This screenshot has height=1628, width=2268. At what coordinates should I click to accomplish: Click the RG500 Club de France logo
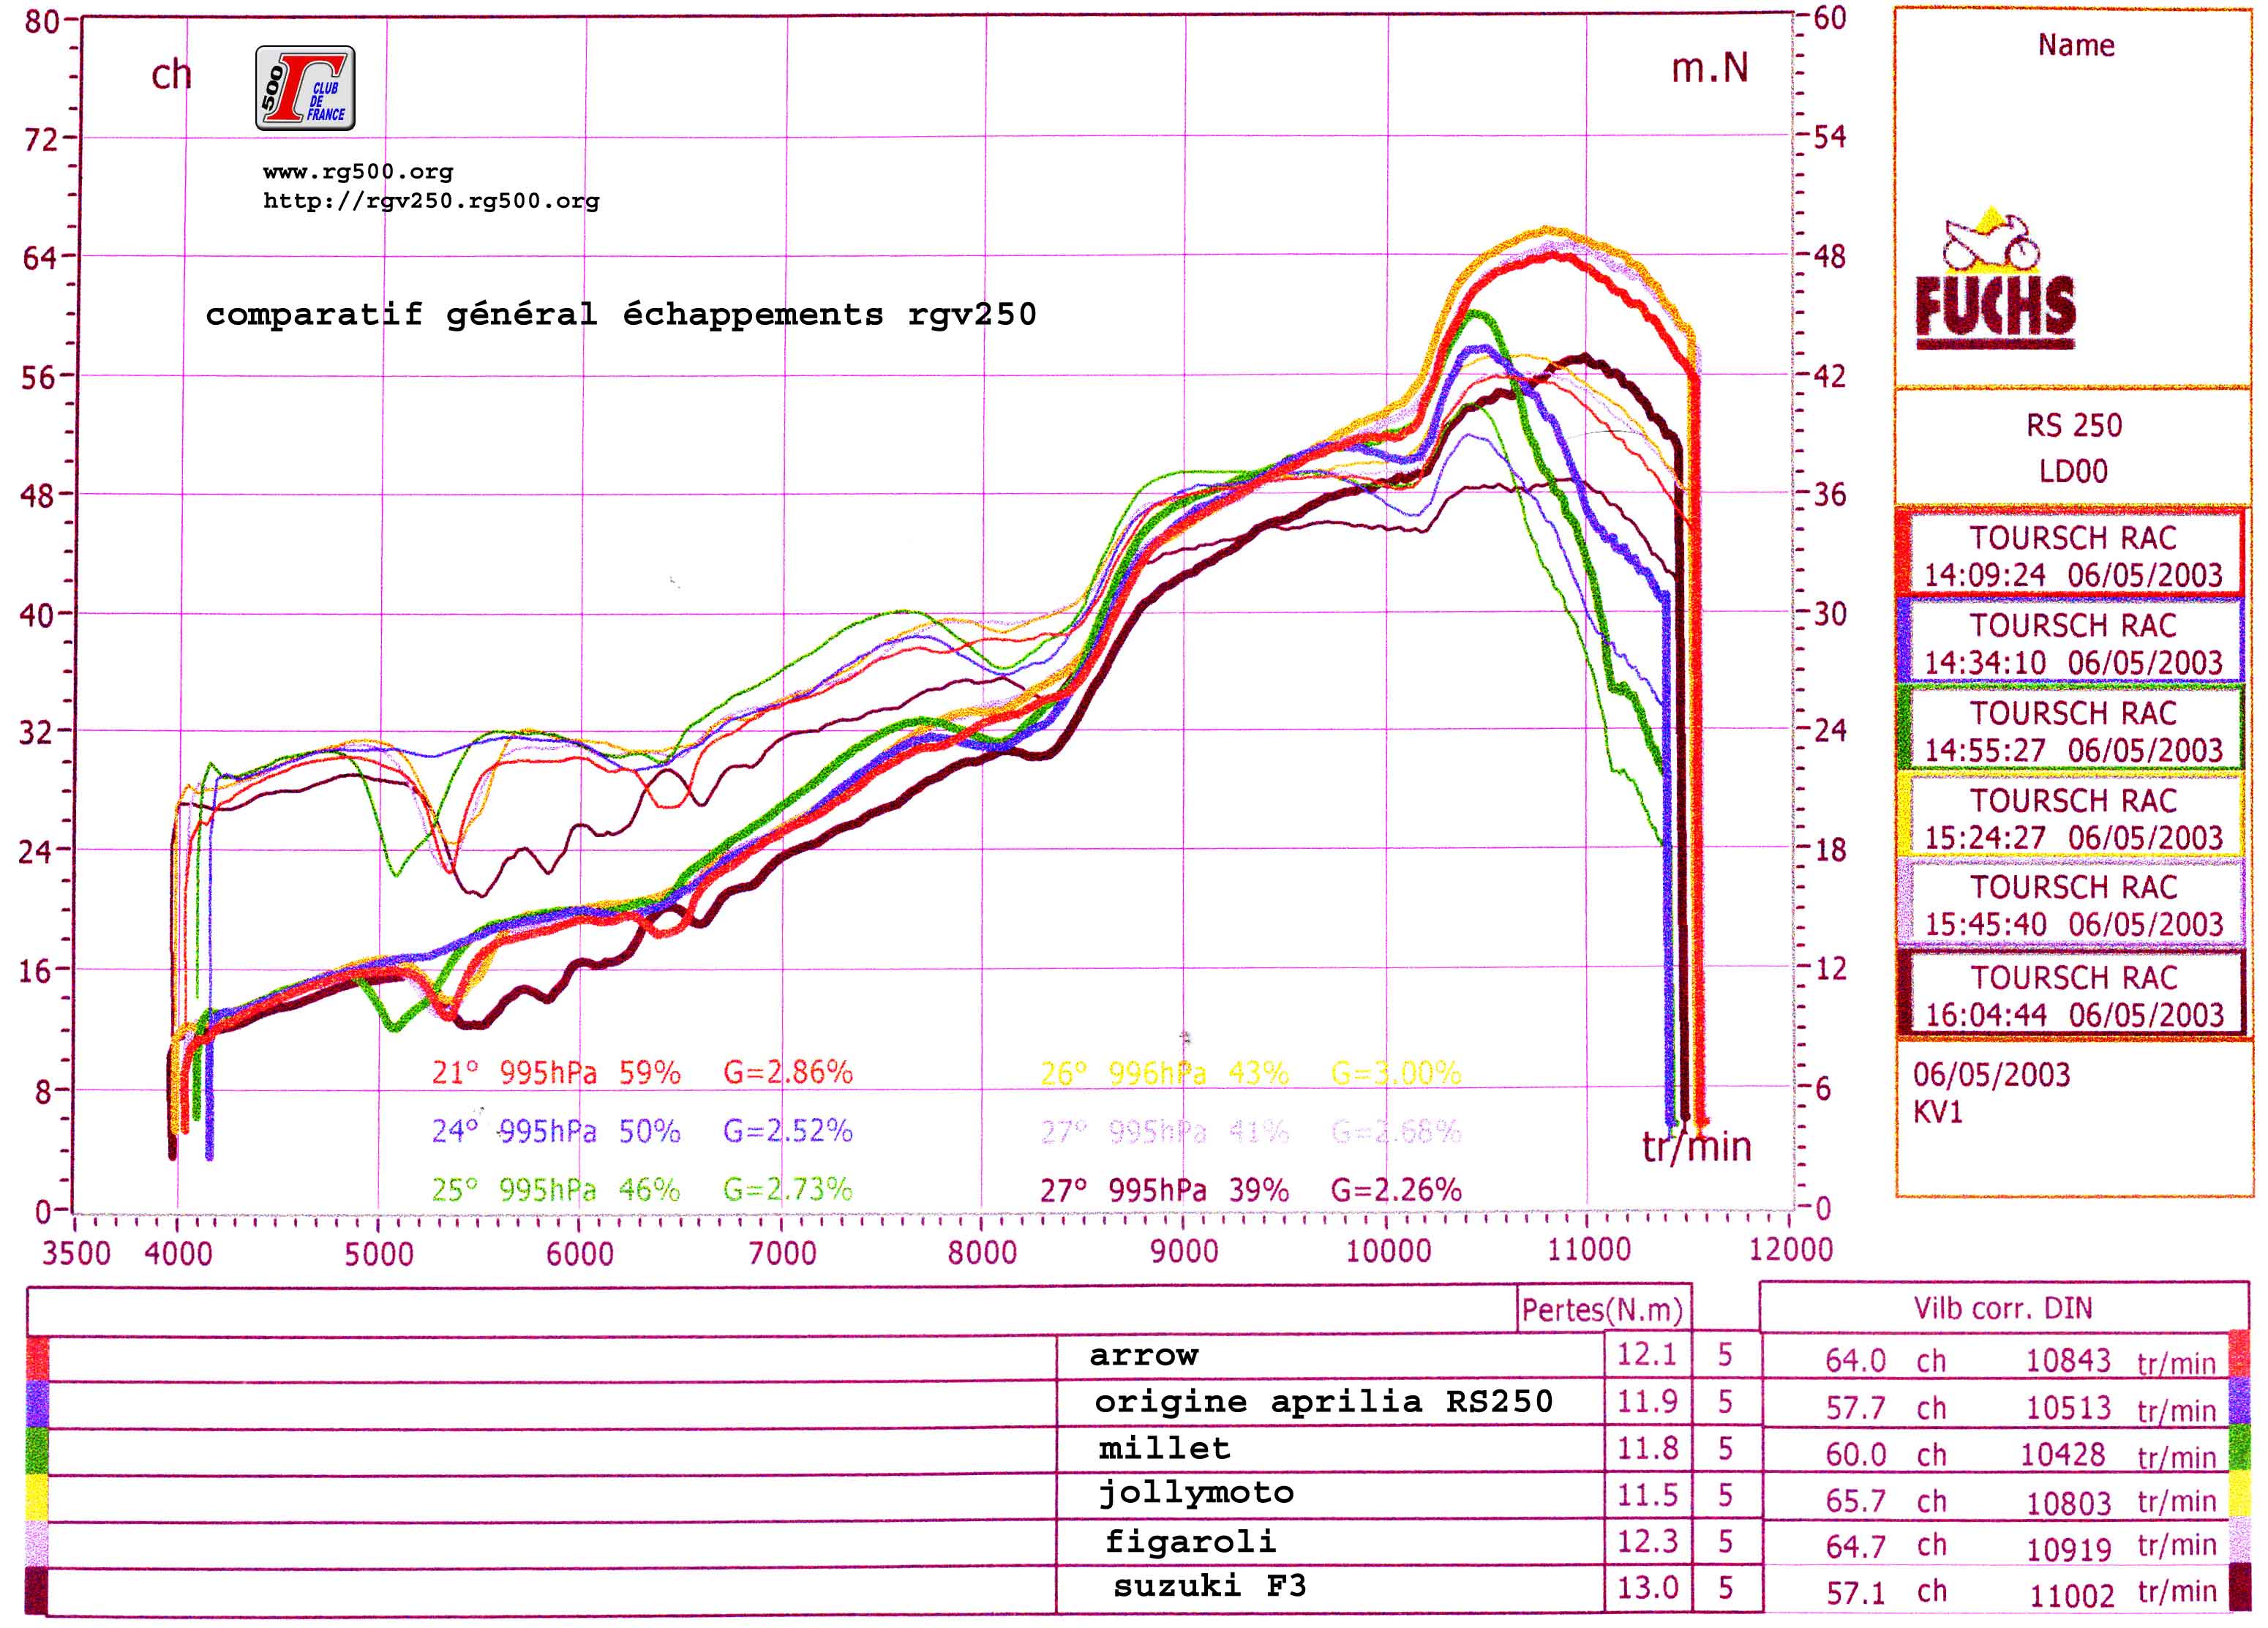coord(305,88)
